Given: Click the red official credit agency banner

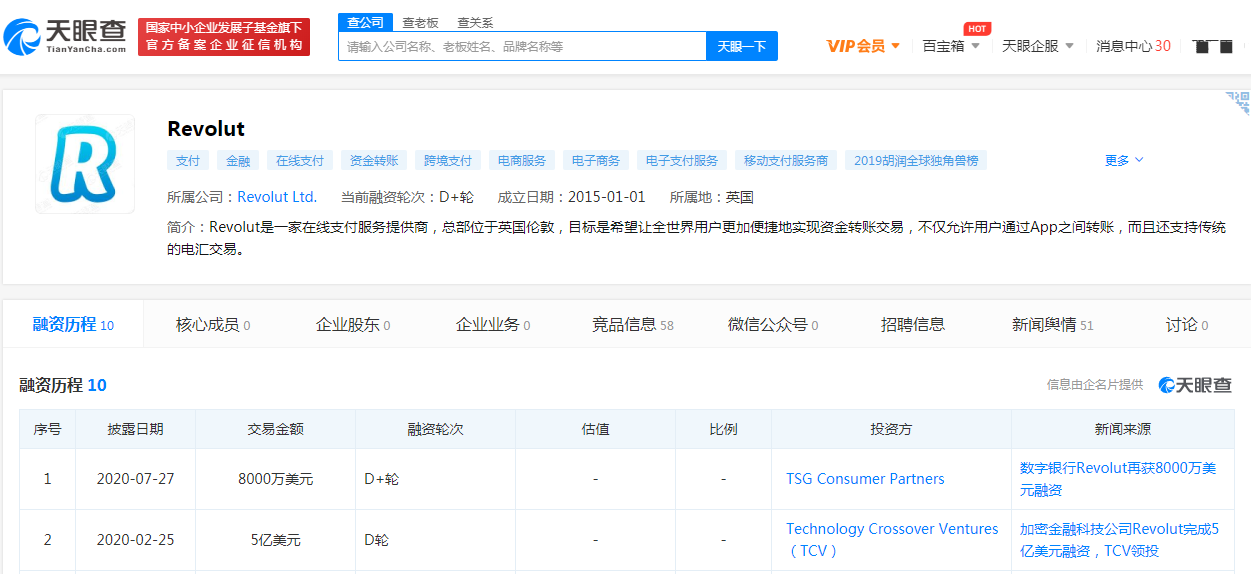Looking at the screenshot, I should [x=224, y=37].
